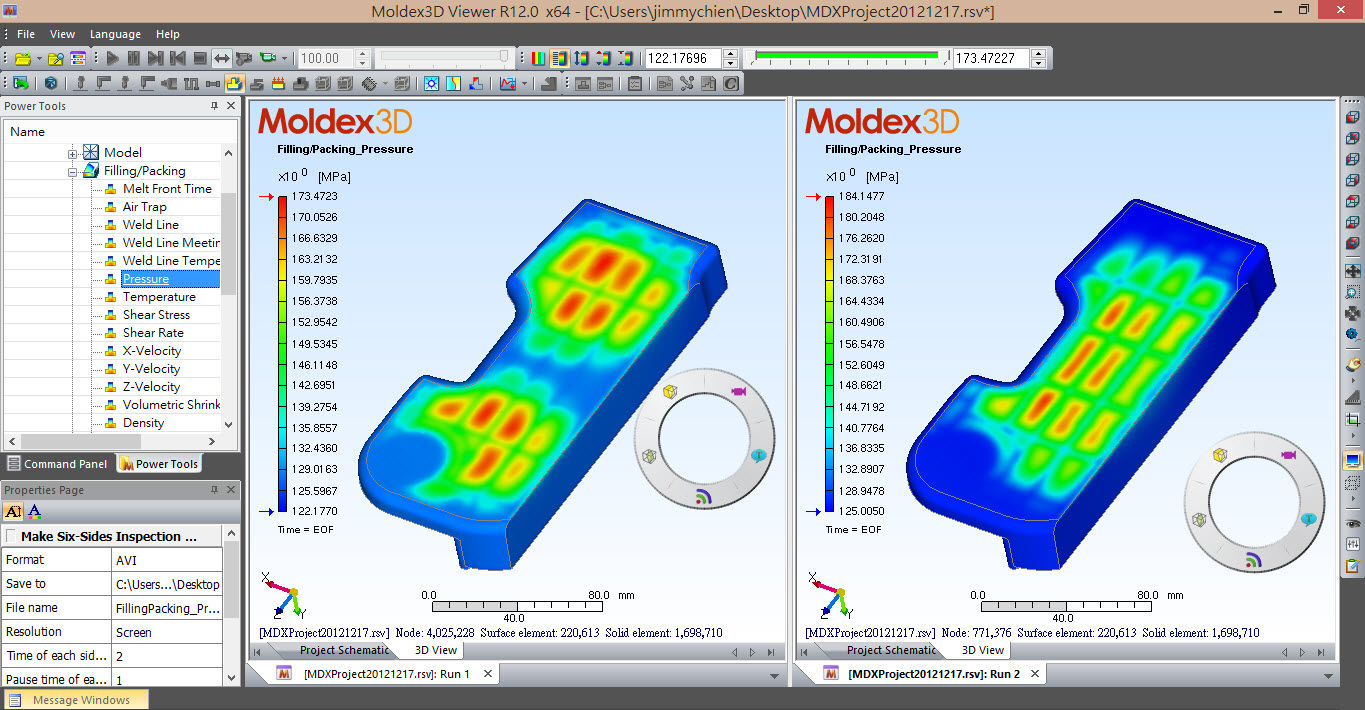This screenshot has width=1365, height=710.
Task: Close the Run 1 document tab
Action: tap(488, 674)
